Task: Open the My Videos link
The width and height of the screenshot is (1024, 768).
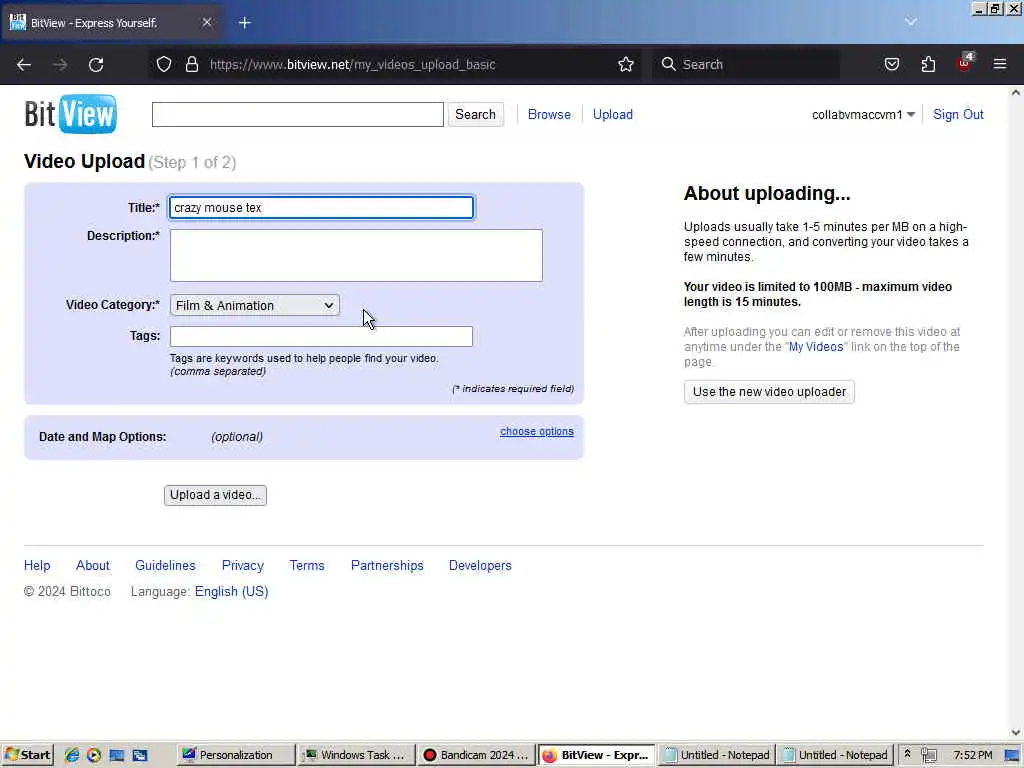Action: (816, 347)
